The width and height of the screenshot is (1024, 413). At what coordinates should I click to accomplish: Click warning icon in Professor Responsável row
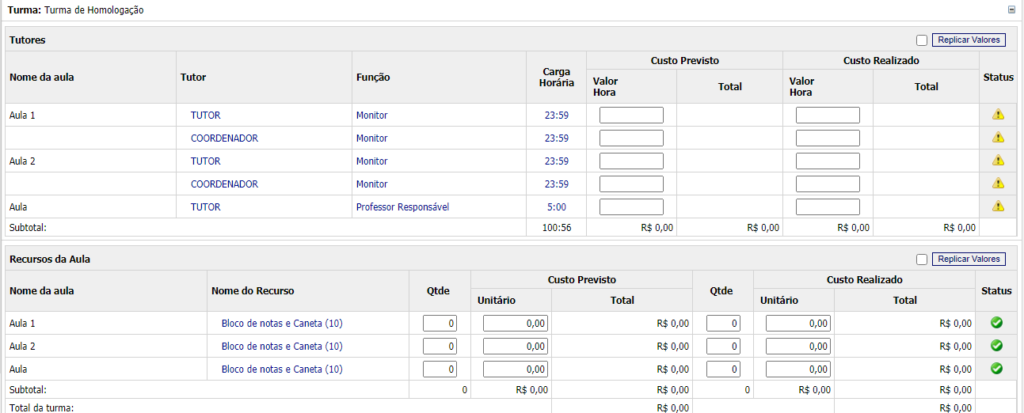click(x=997, y=207)
